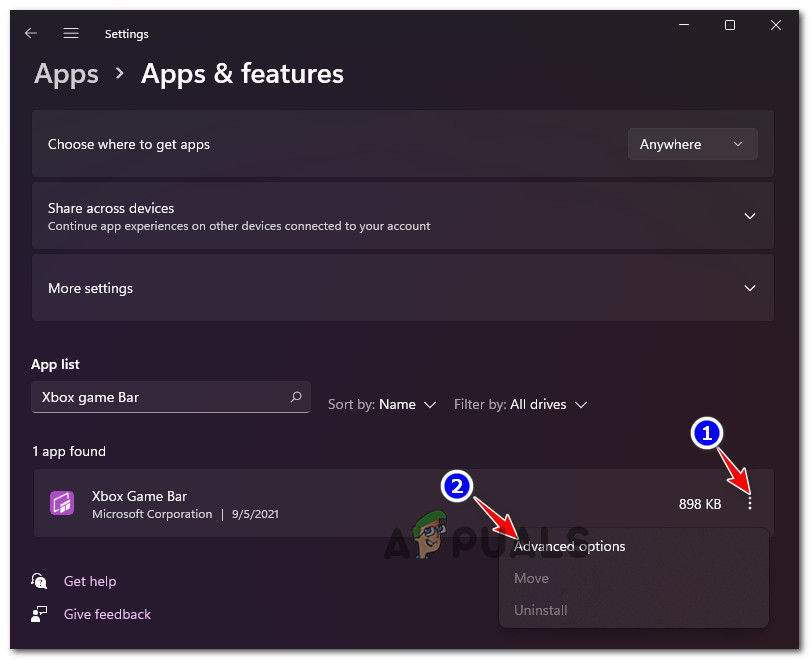
Task: Expand the Share across devices section
Action: click(750, 216)
